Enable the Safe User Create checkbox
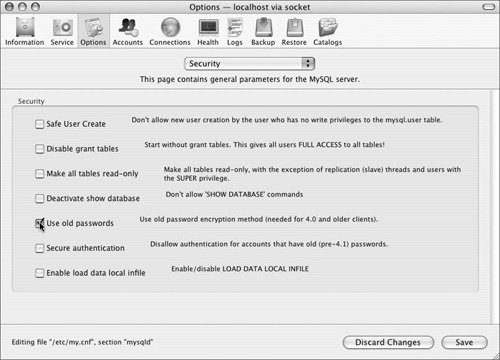The image size is (500, 360). 39,124
